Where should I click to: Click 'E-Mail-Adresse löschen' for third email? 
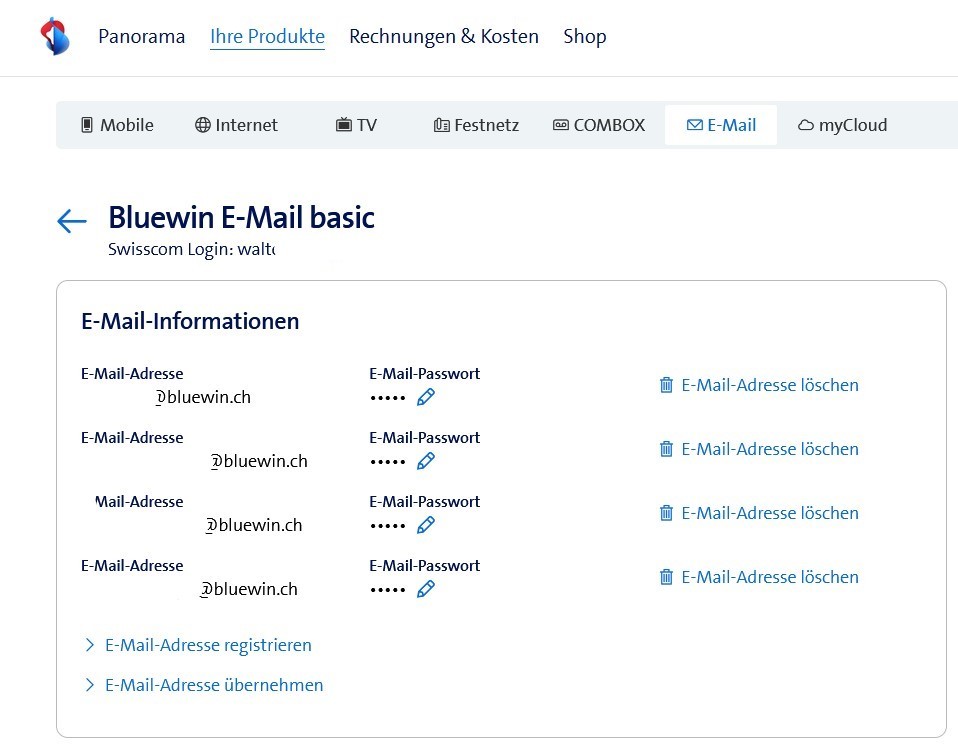tap(769, 513)
